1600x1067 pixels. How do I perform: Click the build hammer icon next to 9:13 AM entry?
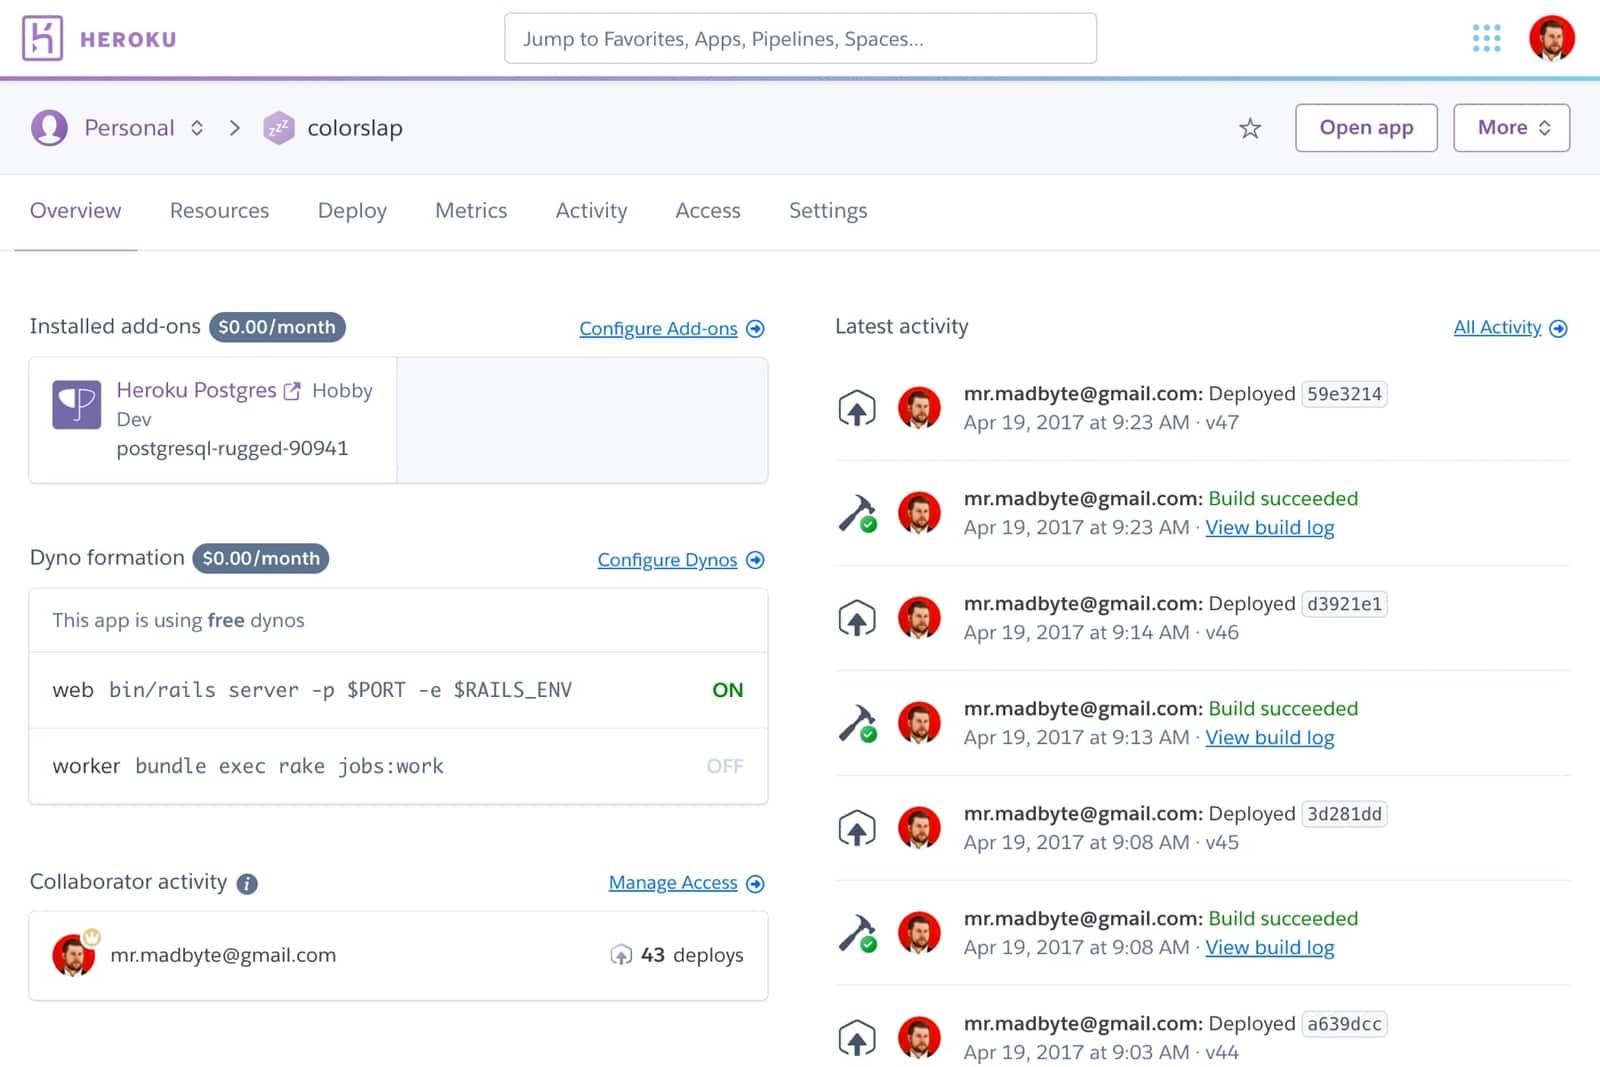tap(857, 722)
